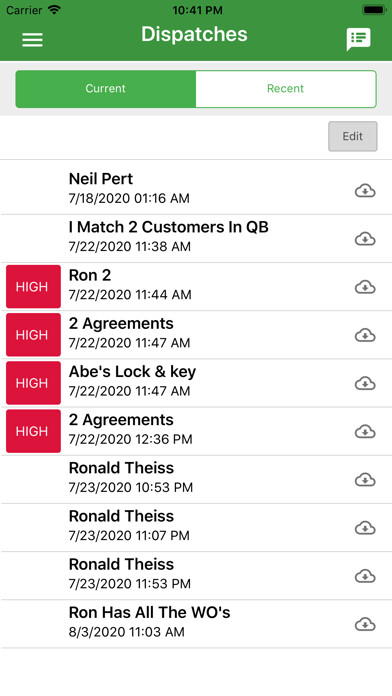Open the hamburger menu
The image size is (392, 696).
pos(32,40)
